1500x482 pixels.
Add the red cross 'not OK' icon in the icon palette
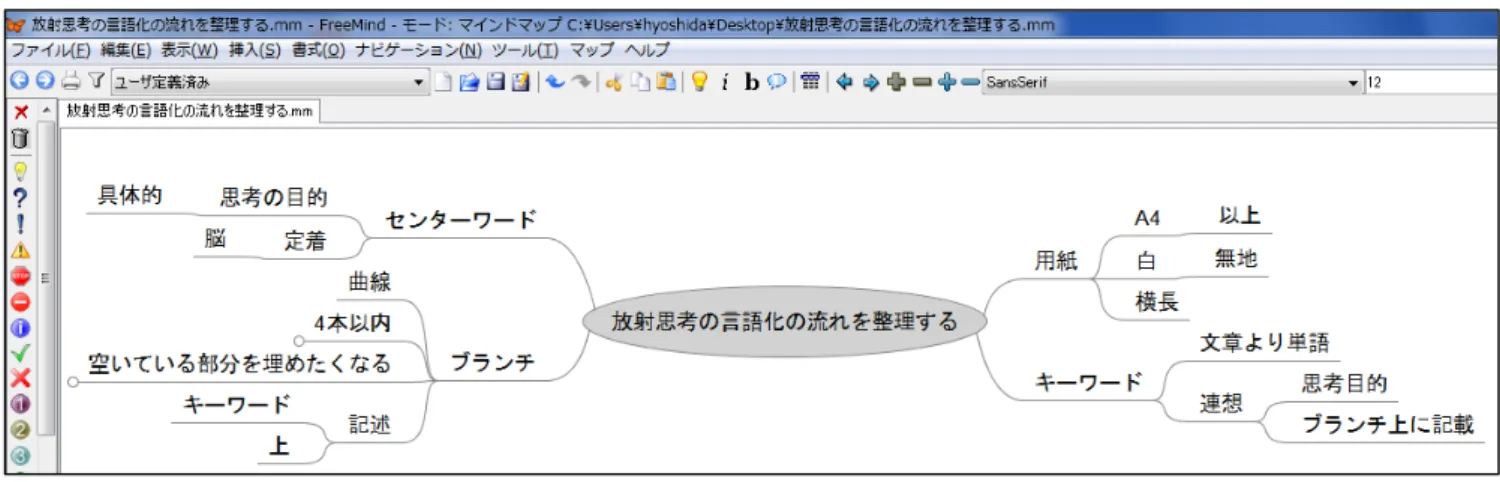(x=20, y=378)
